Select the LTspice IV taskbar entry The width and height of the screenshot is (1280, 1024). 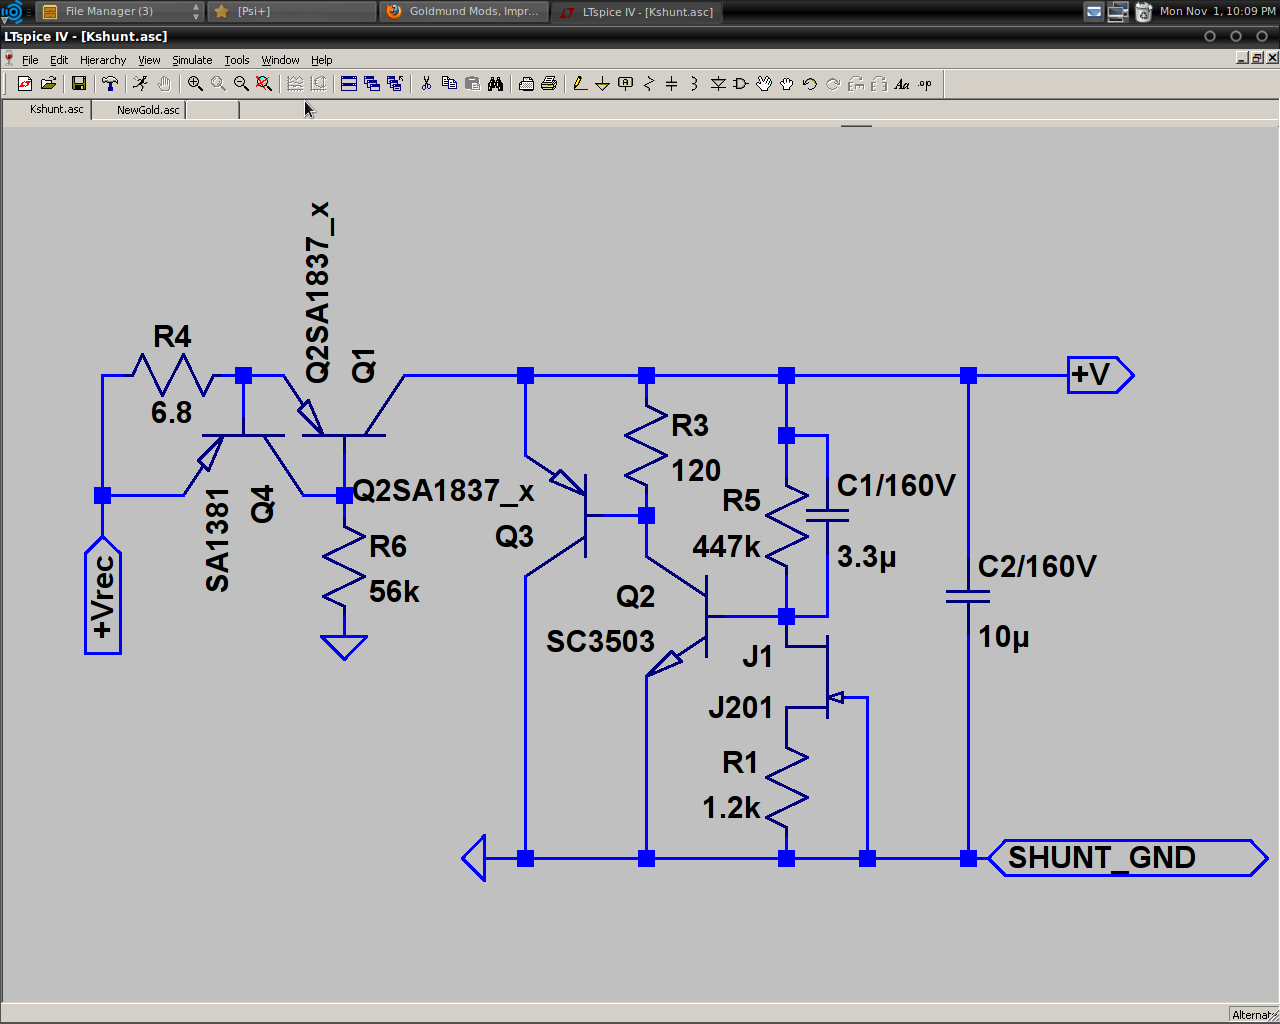pos(636,11)
